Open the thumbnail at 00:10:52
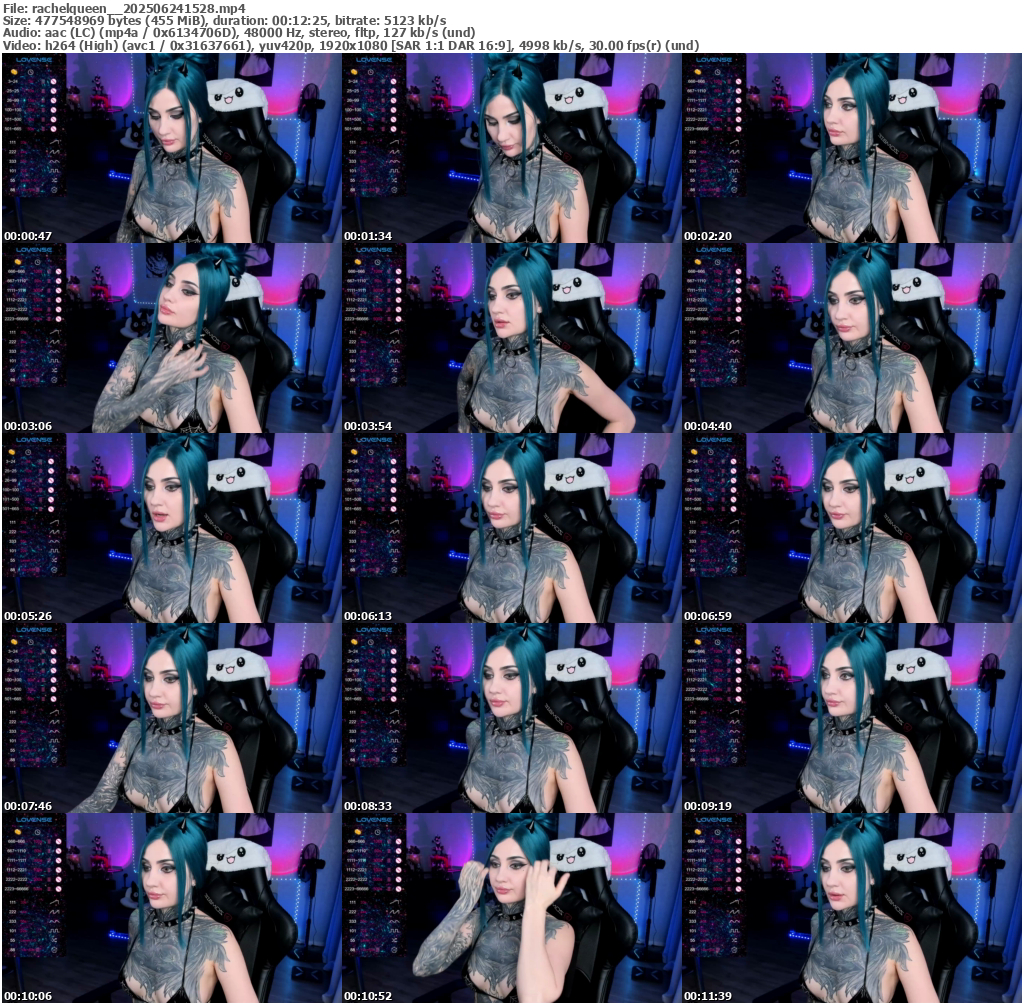 click(x=511, y=908)
